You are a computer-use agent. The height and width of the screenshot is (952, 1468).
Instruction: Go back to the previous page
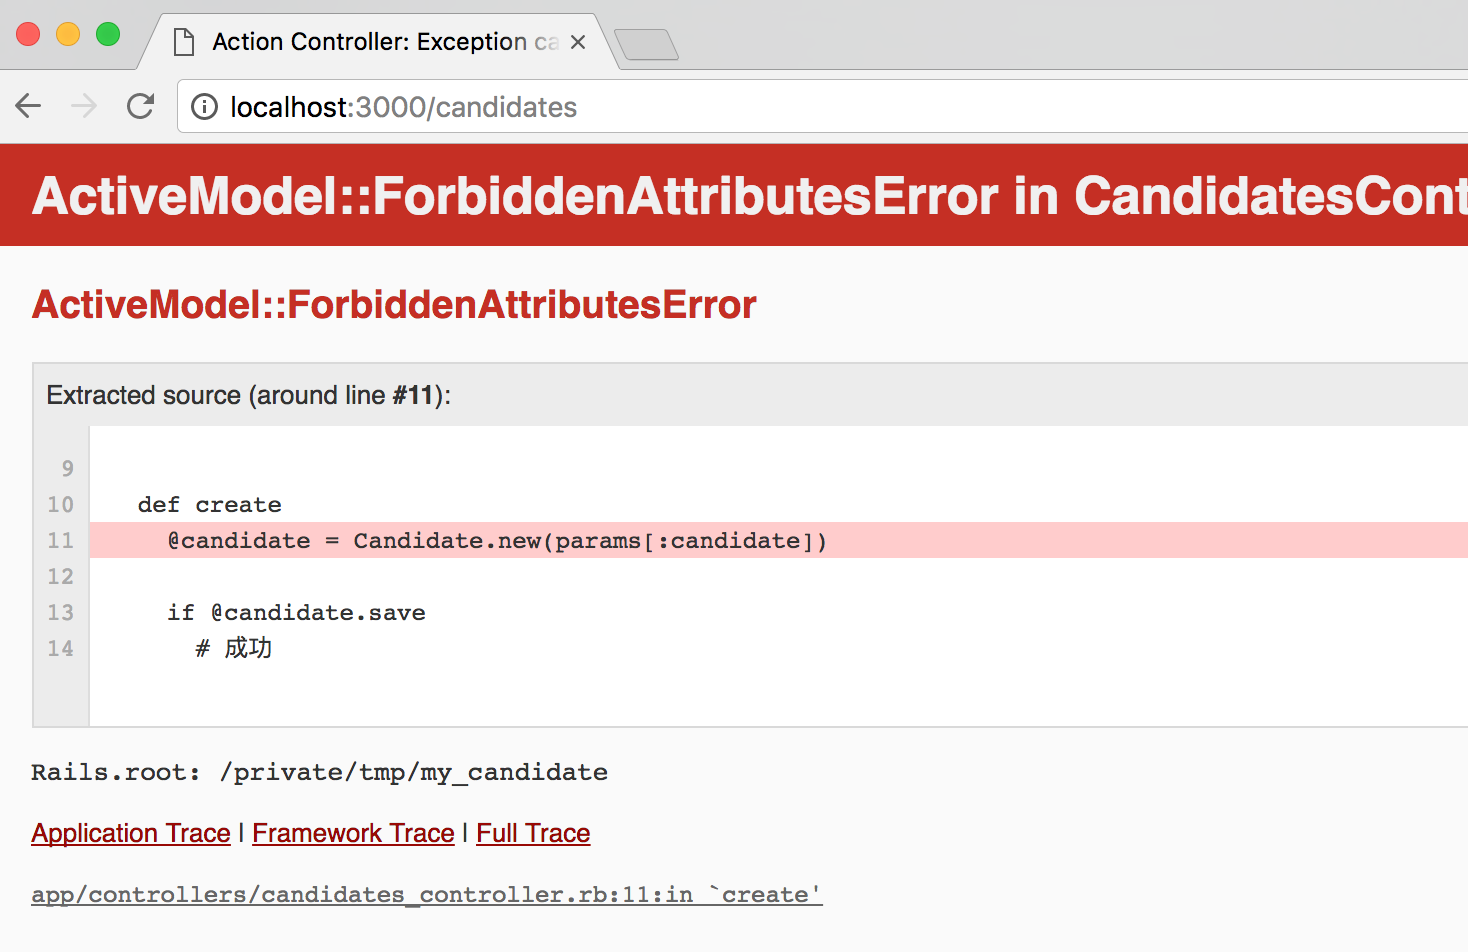pos(29,106)
